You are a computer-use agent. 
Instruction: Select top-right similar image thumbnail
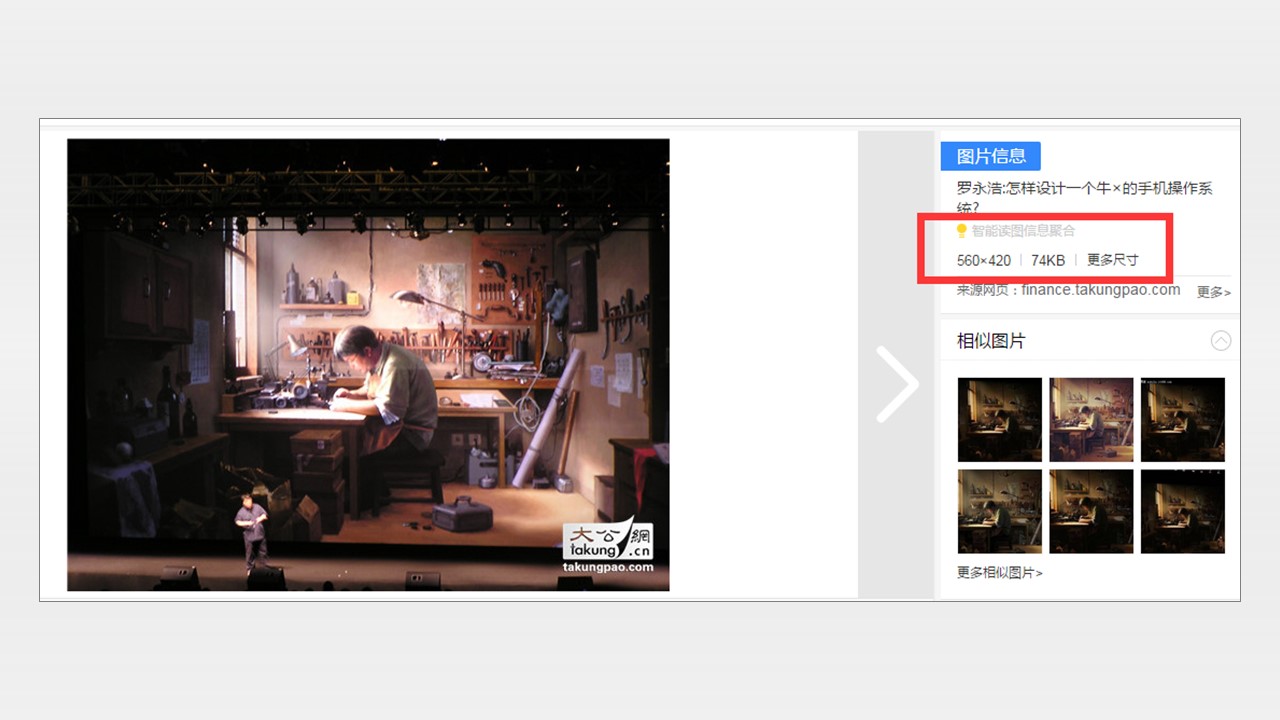click(1183, 419)
